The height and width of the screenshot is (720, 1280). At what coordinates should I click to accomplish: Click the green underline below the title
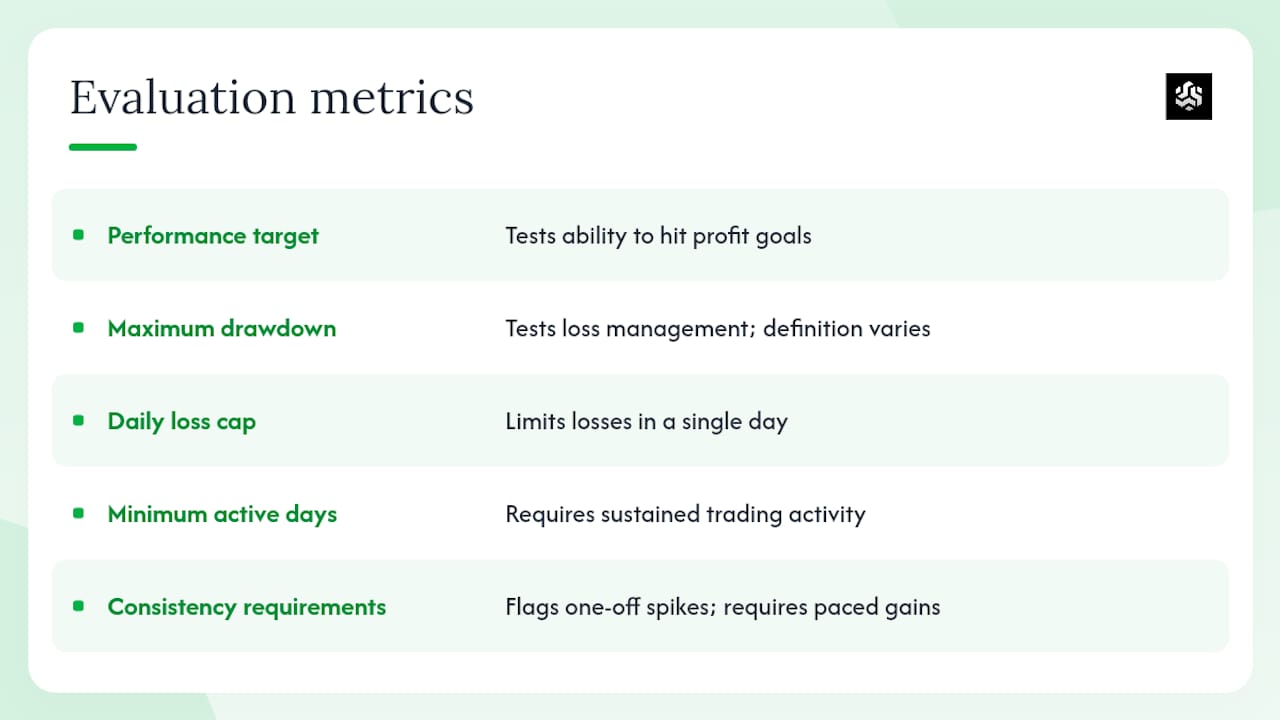[103, 147]
